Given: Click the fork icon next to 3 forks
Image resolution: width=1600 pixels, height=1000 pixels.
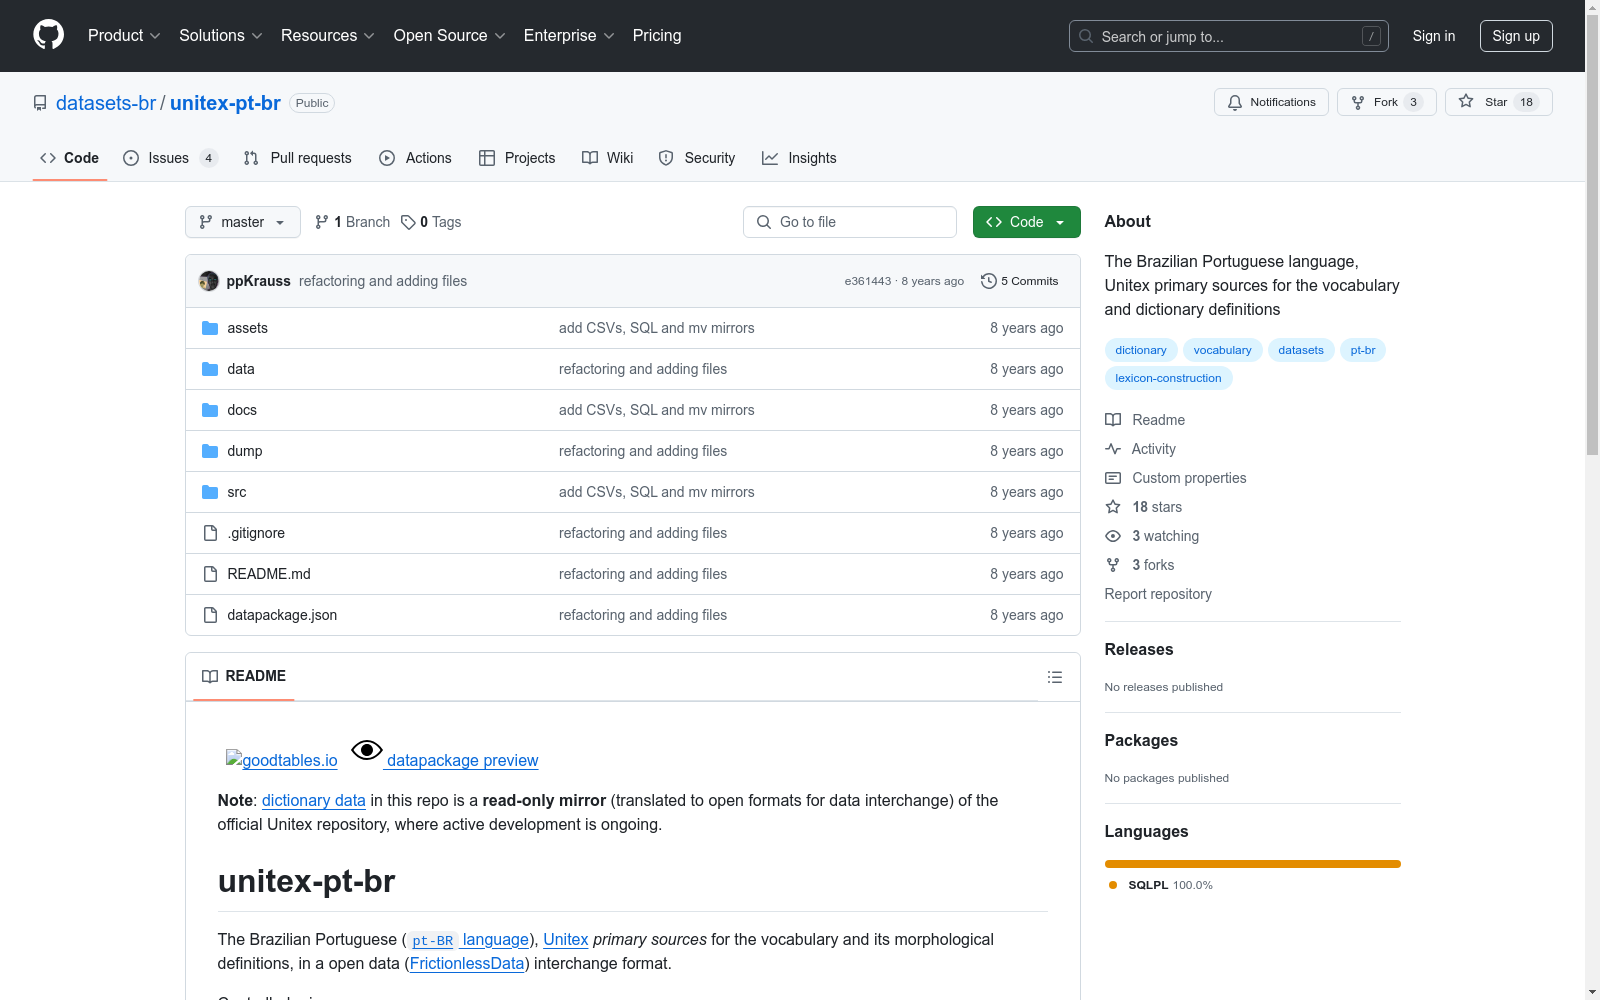Looking at the screenshot, I should tap(1113, 565).
